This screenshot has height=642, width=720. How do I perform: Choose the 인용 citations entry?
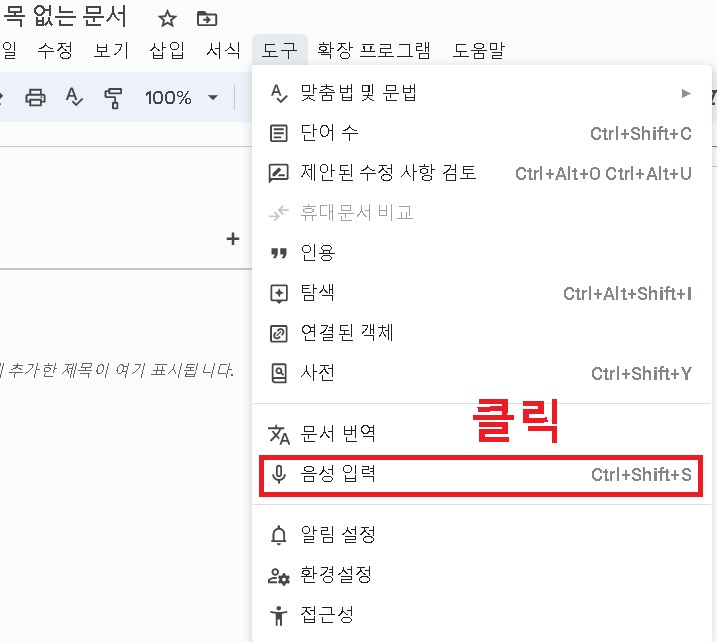coord(482,253)
